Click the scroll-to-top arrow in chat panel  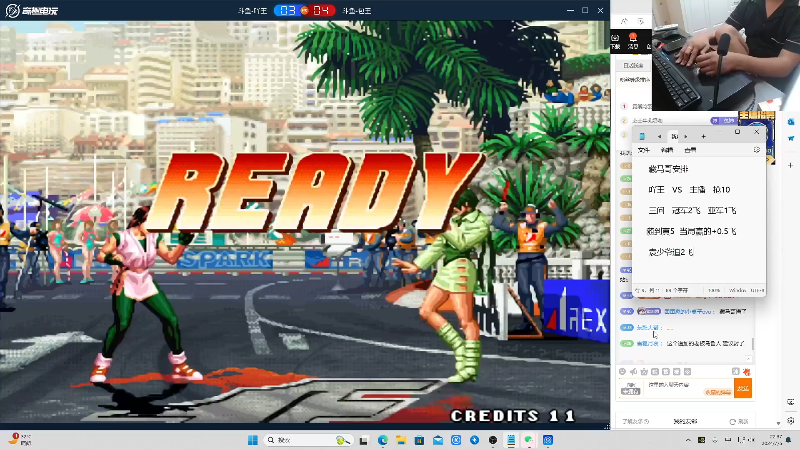pos(748,359)
